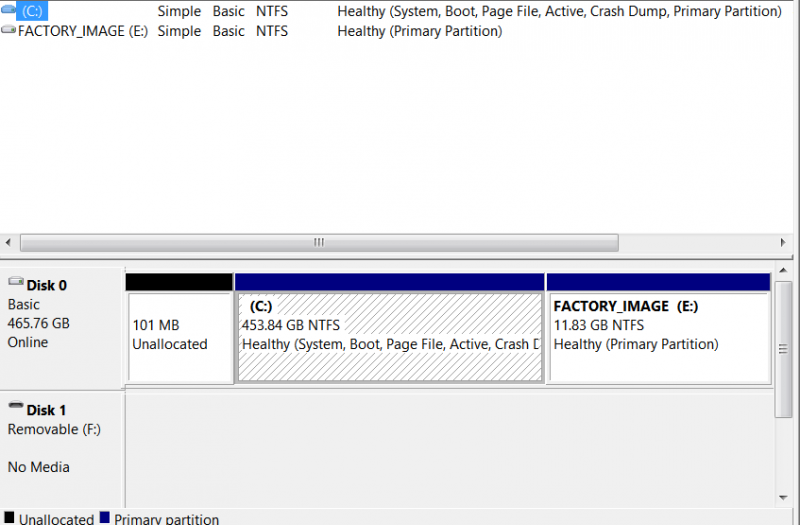Click NTFS cell in the FACTORY_IMAGE row
Image resolution: width=800 pixels, height=525 pixels.
pos(272,31)
